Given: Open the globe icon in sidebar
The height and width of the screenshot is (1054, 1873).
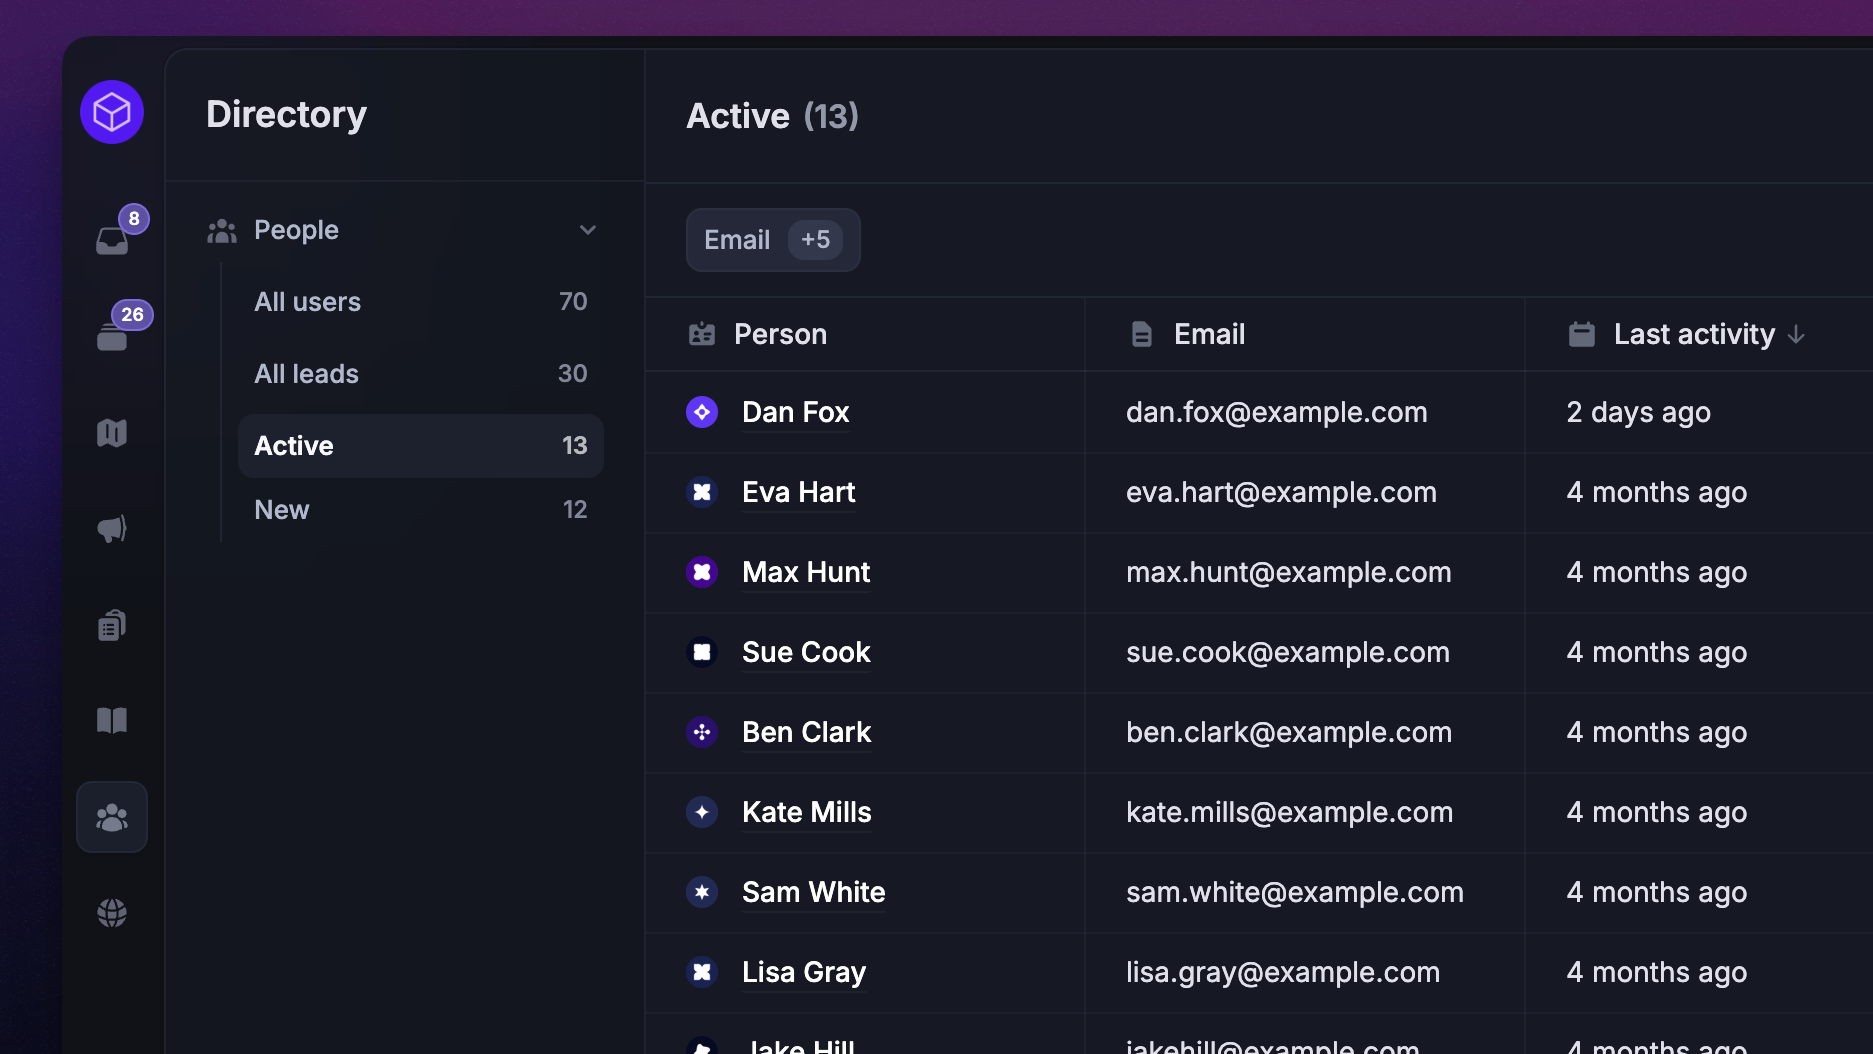Looking at the screenshot, I should coord(112,913).
